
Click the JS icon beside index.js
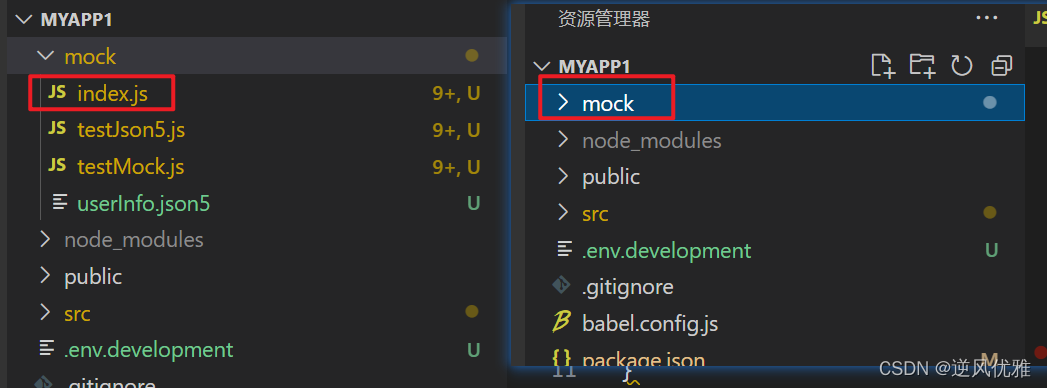pos(57,93)
